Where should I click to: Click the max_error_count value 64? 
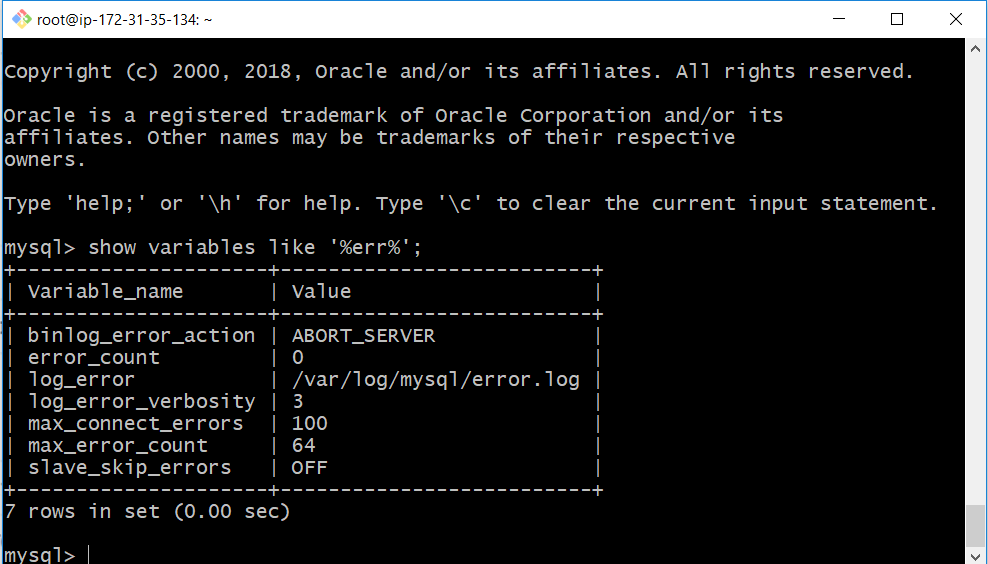304,446
